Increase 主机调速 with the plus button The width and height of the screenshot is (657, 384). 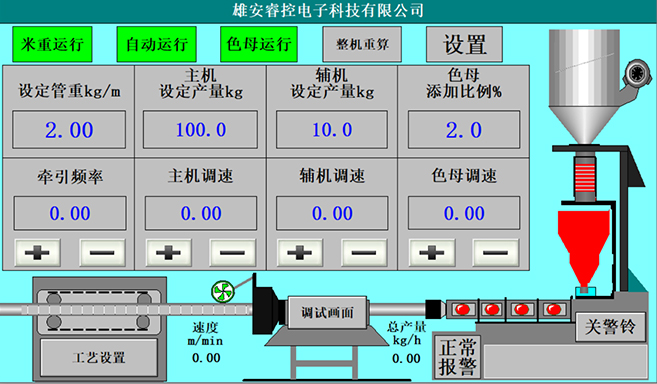(168, 253)
